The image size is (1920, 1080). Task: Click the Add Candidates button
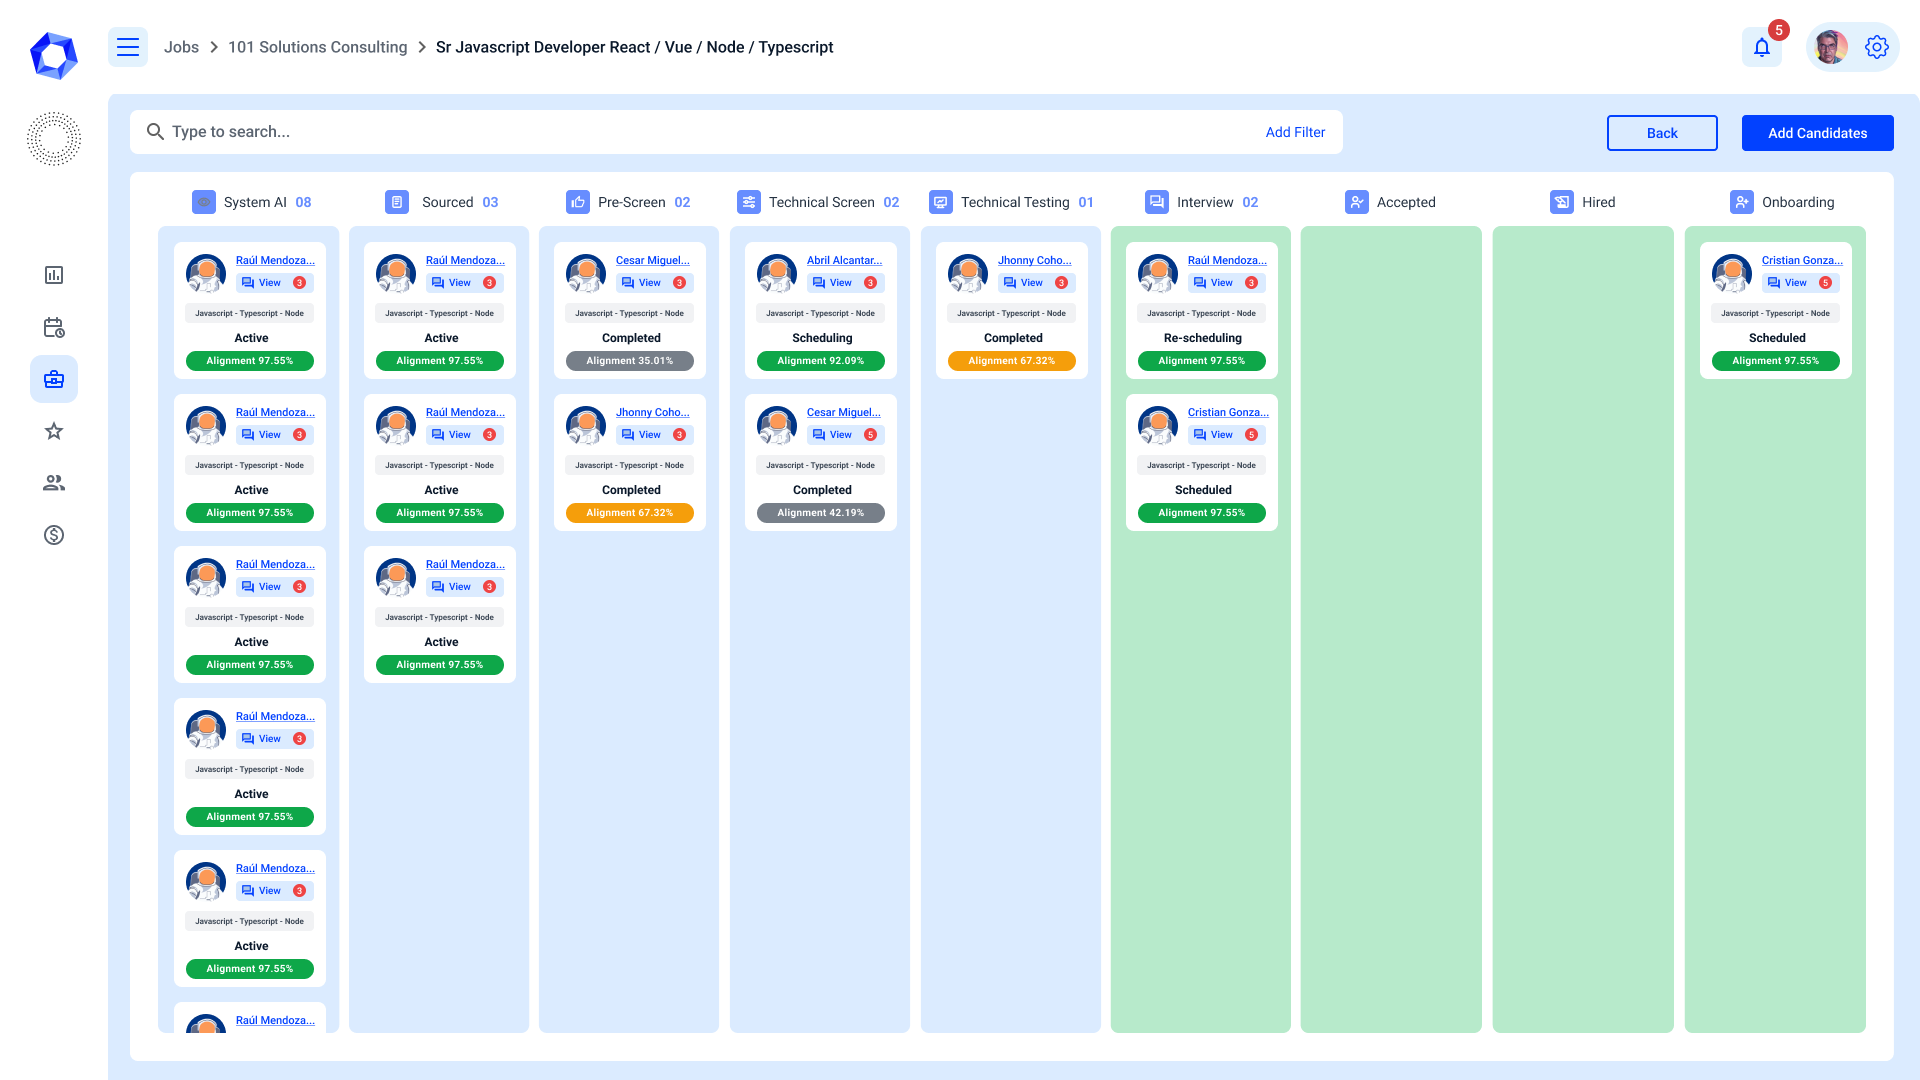(1817, 133)
